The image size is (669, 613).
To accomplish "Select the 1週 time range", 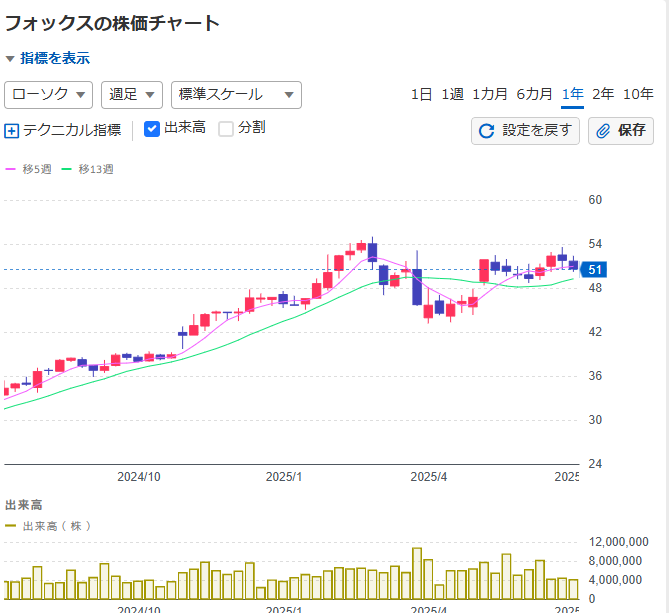I will pyautogui.click(x=452, y=94).
